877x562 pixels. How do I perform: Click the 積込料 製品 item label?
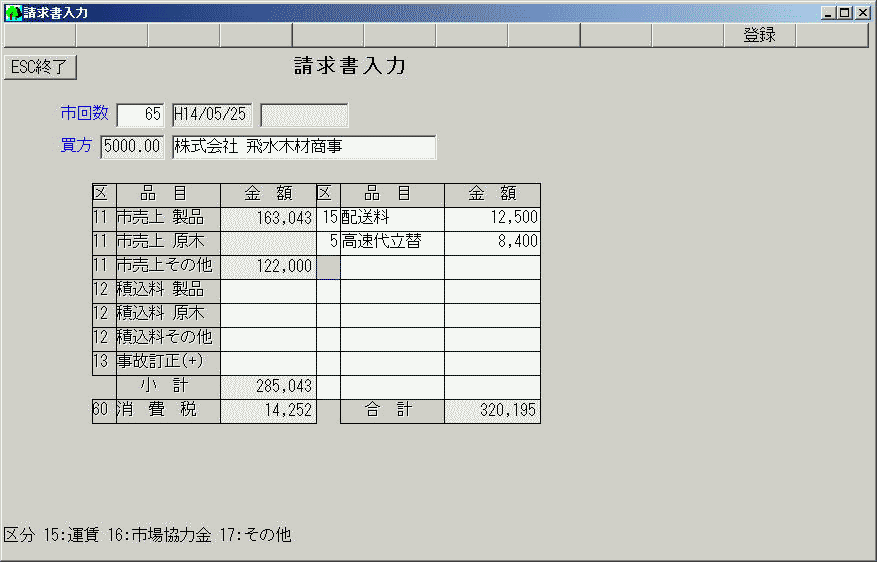pos(168,291)
